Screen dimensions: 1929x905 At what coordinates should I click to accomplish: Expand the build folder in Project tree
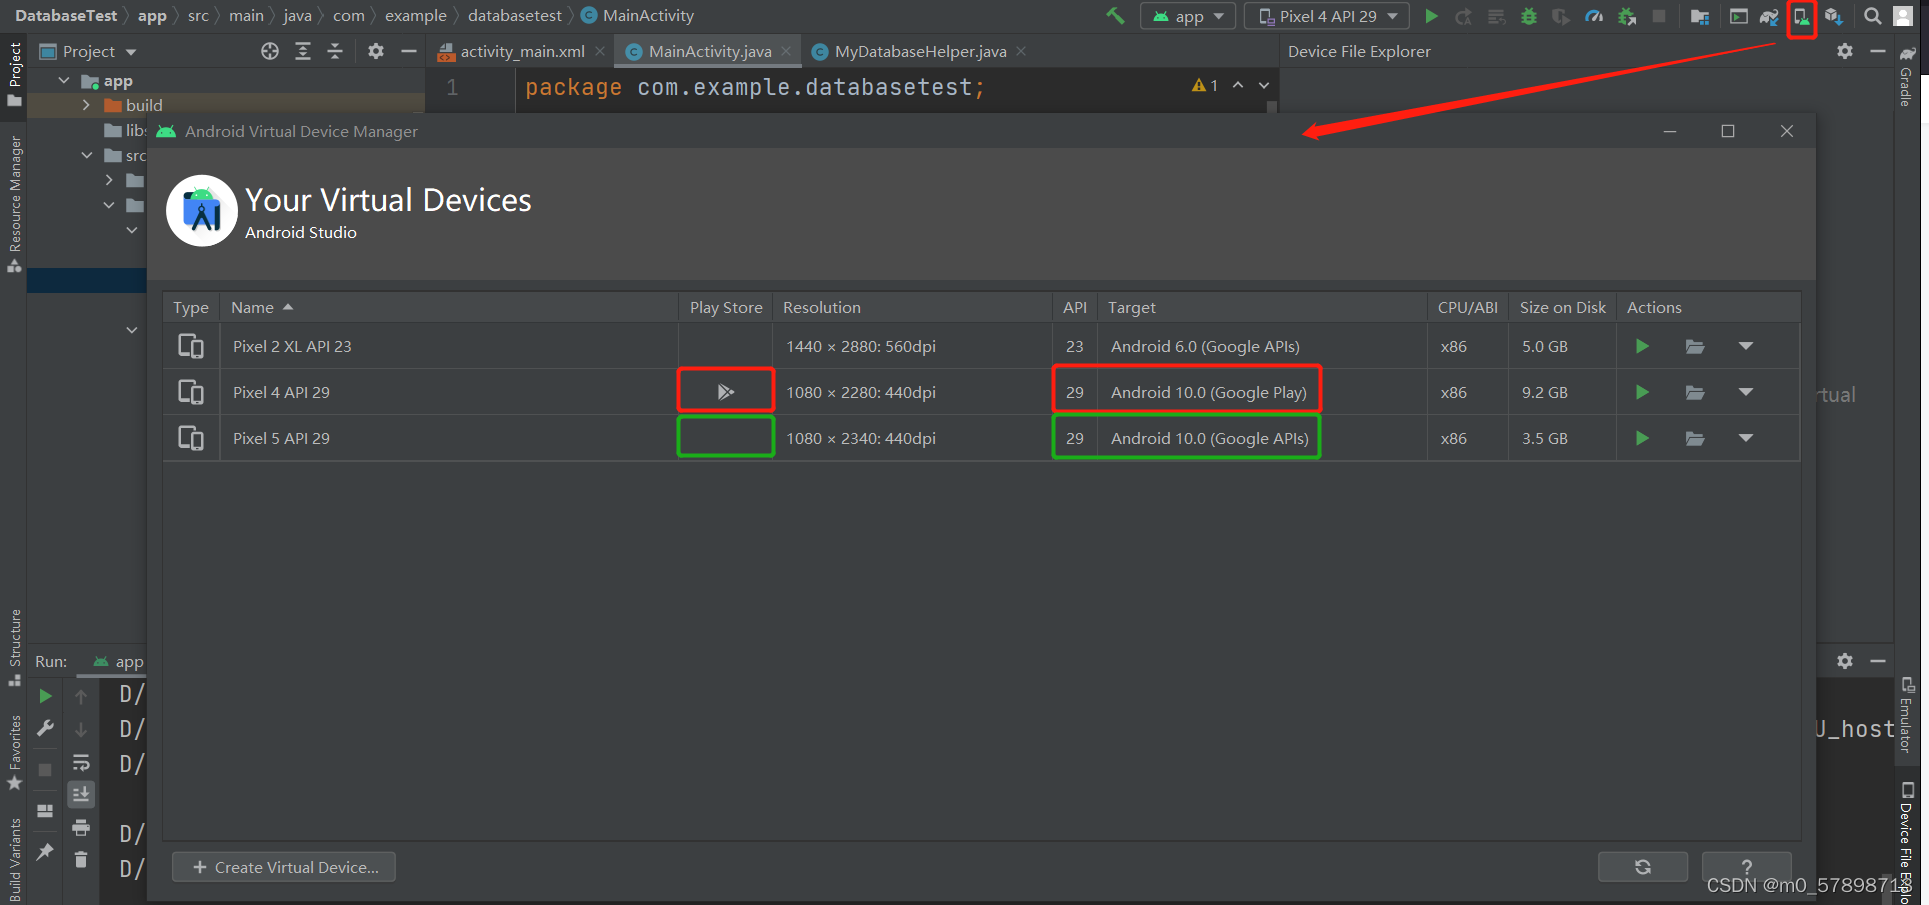coord(86,105)
